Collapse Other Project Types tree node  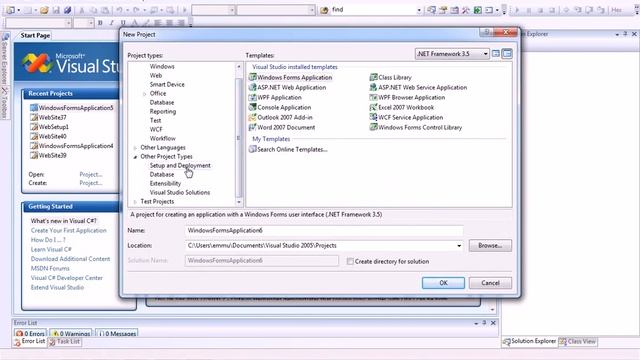point(135,157)
